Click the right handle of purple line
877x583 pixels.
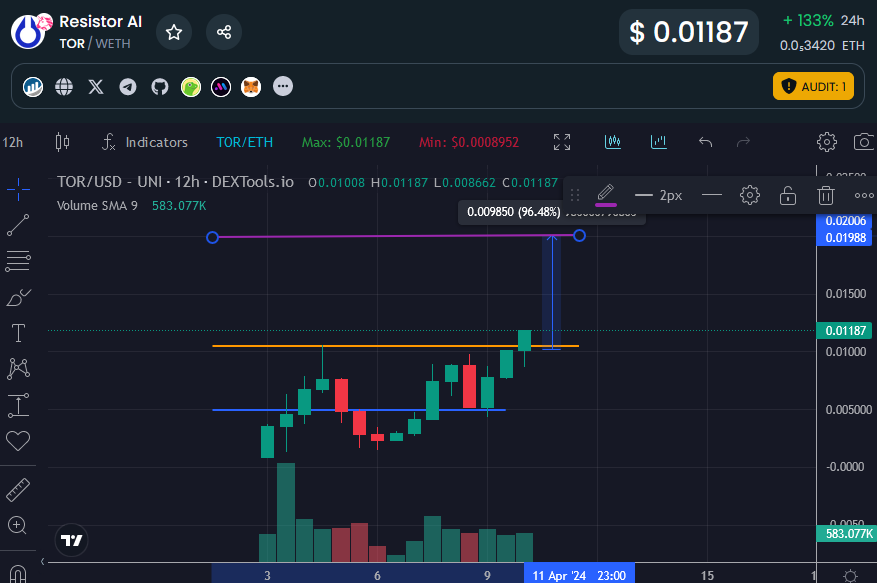point(579,236)
